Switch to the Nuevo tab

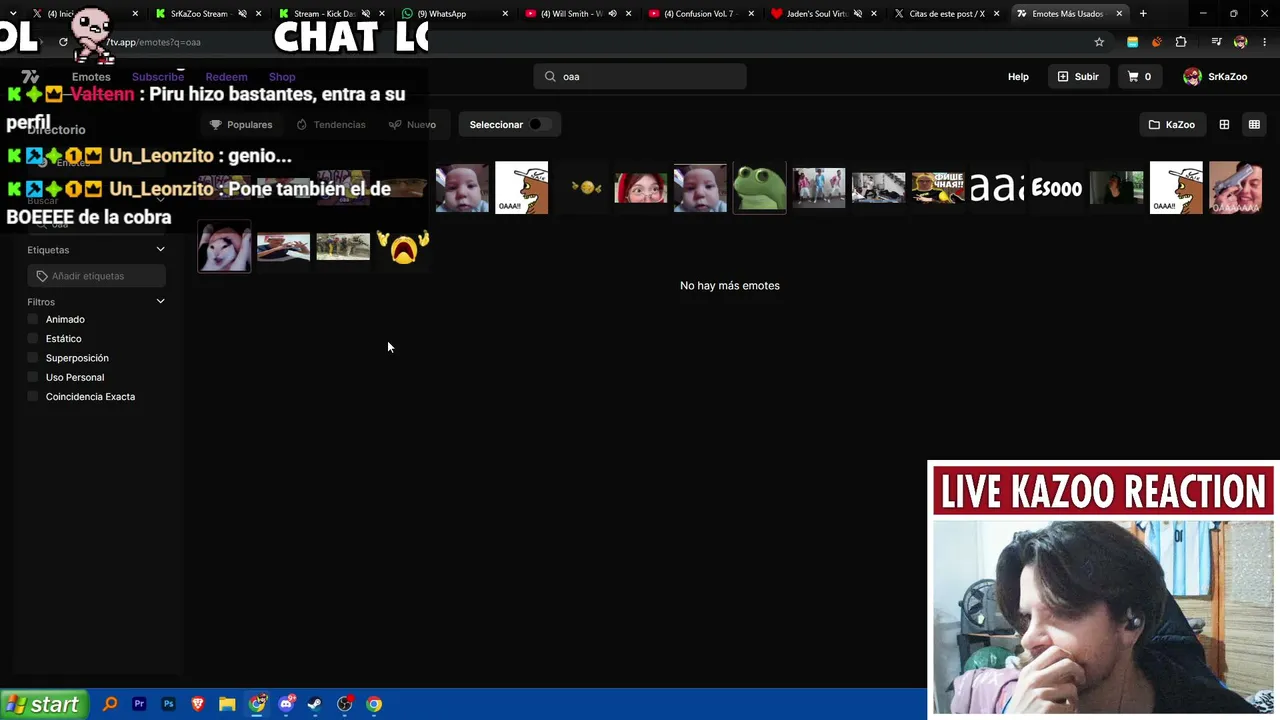(412, 125)
